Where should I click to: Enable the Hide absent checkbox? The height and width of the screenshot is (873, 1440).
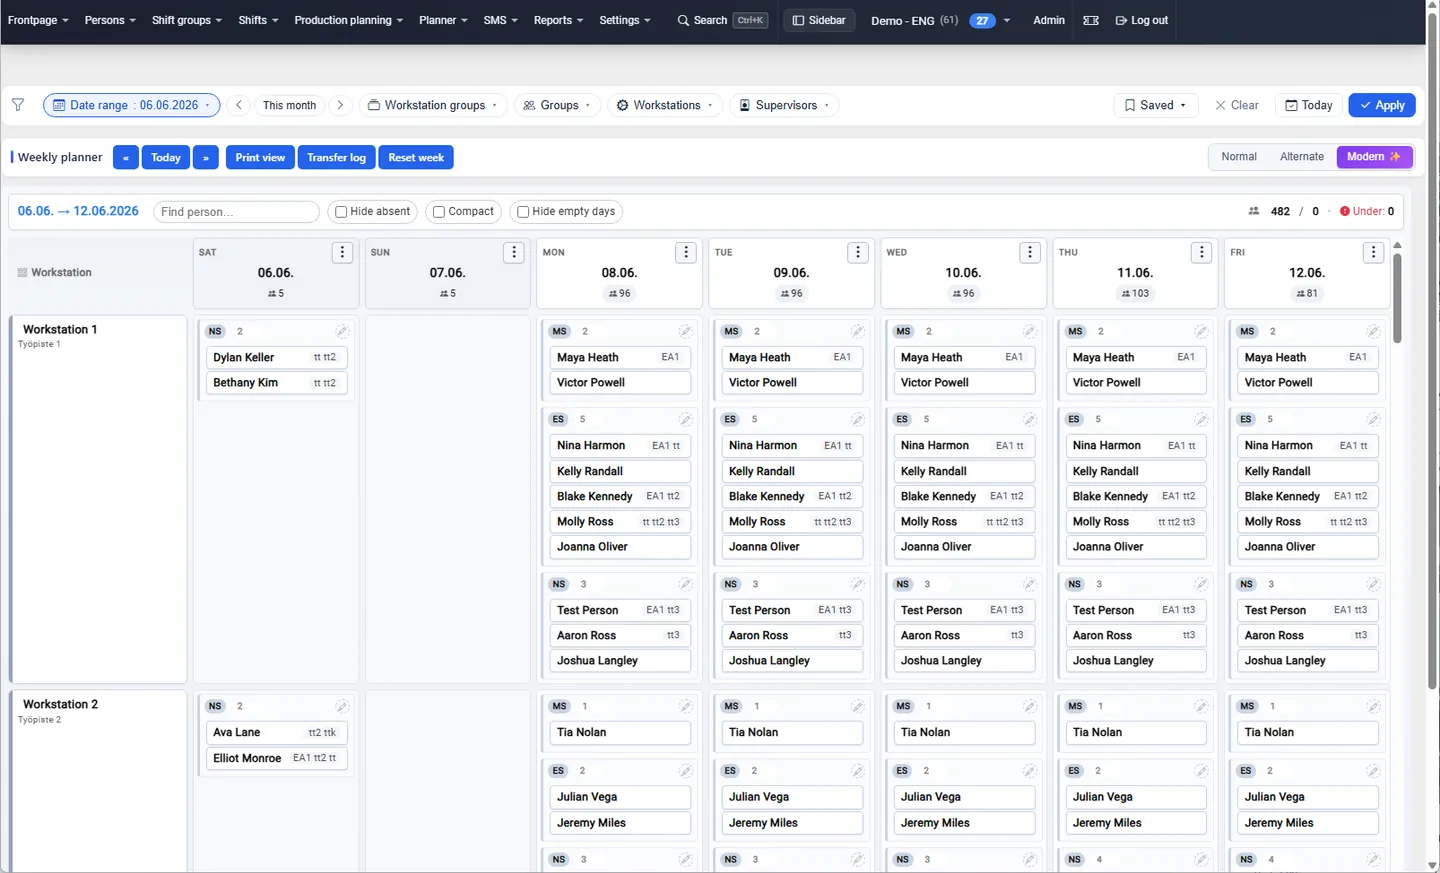tap(341, 212)
